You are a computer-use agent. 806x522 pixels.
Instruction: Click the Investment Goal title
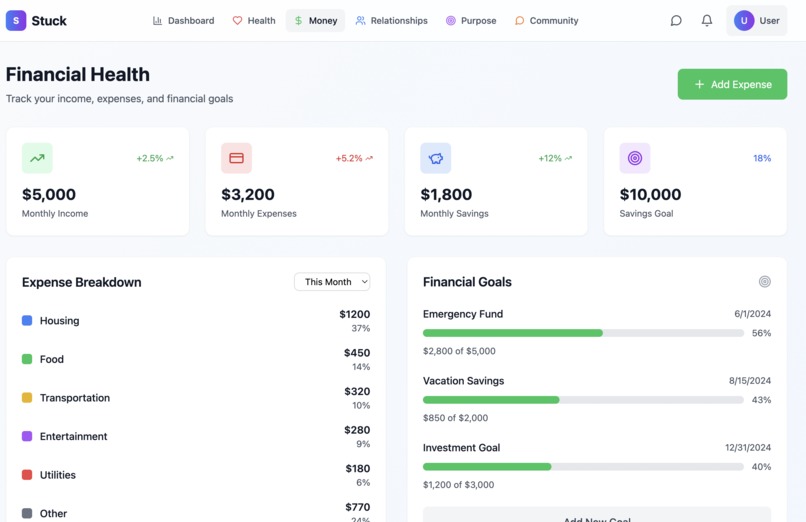[462, 448]
